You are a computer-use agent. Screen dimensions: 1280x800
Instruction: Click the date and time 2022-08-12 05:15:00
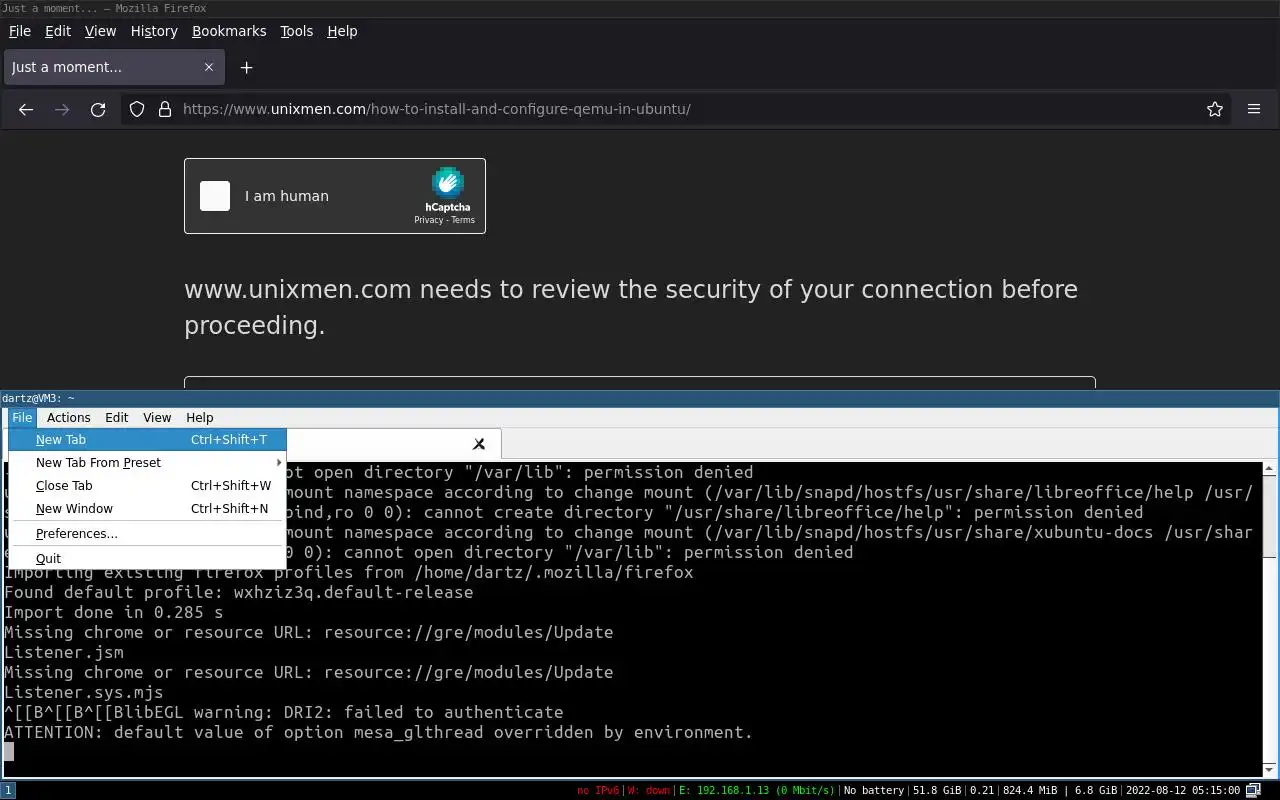[x=1183, y=790]
